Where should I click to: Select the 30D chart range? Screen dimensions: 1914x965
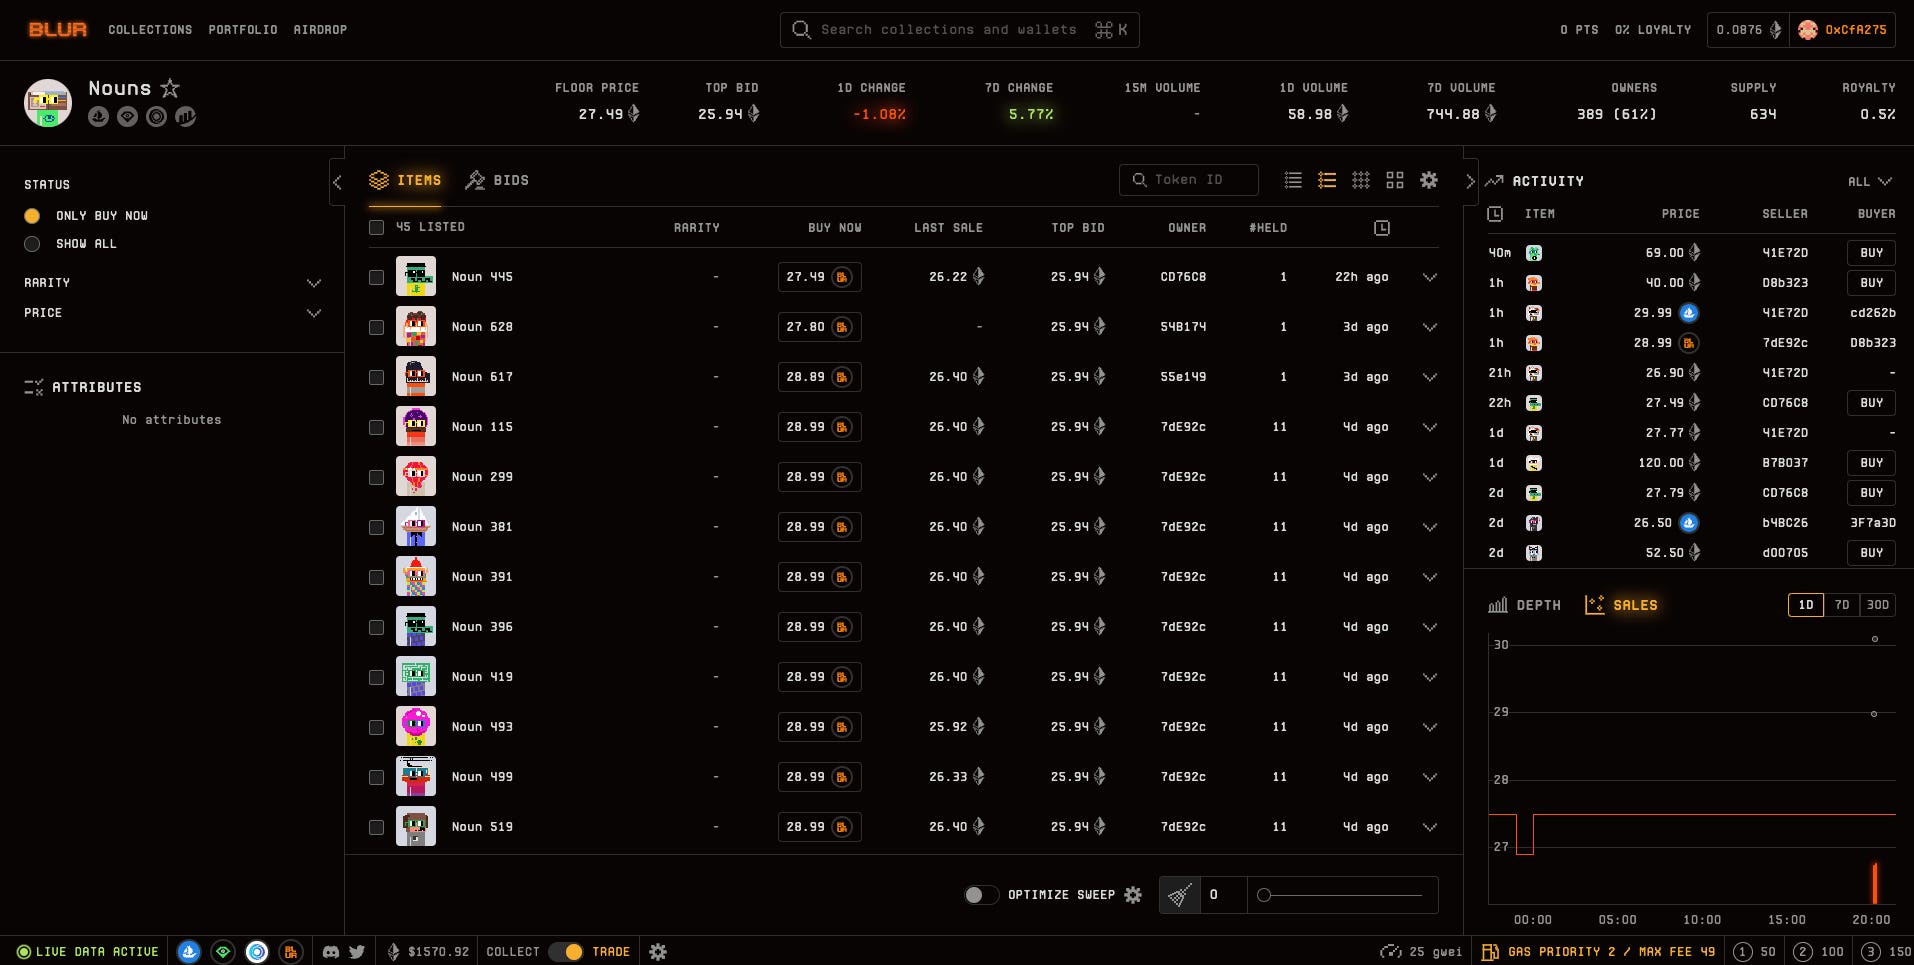(1878, 605)
